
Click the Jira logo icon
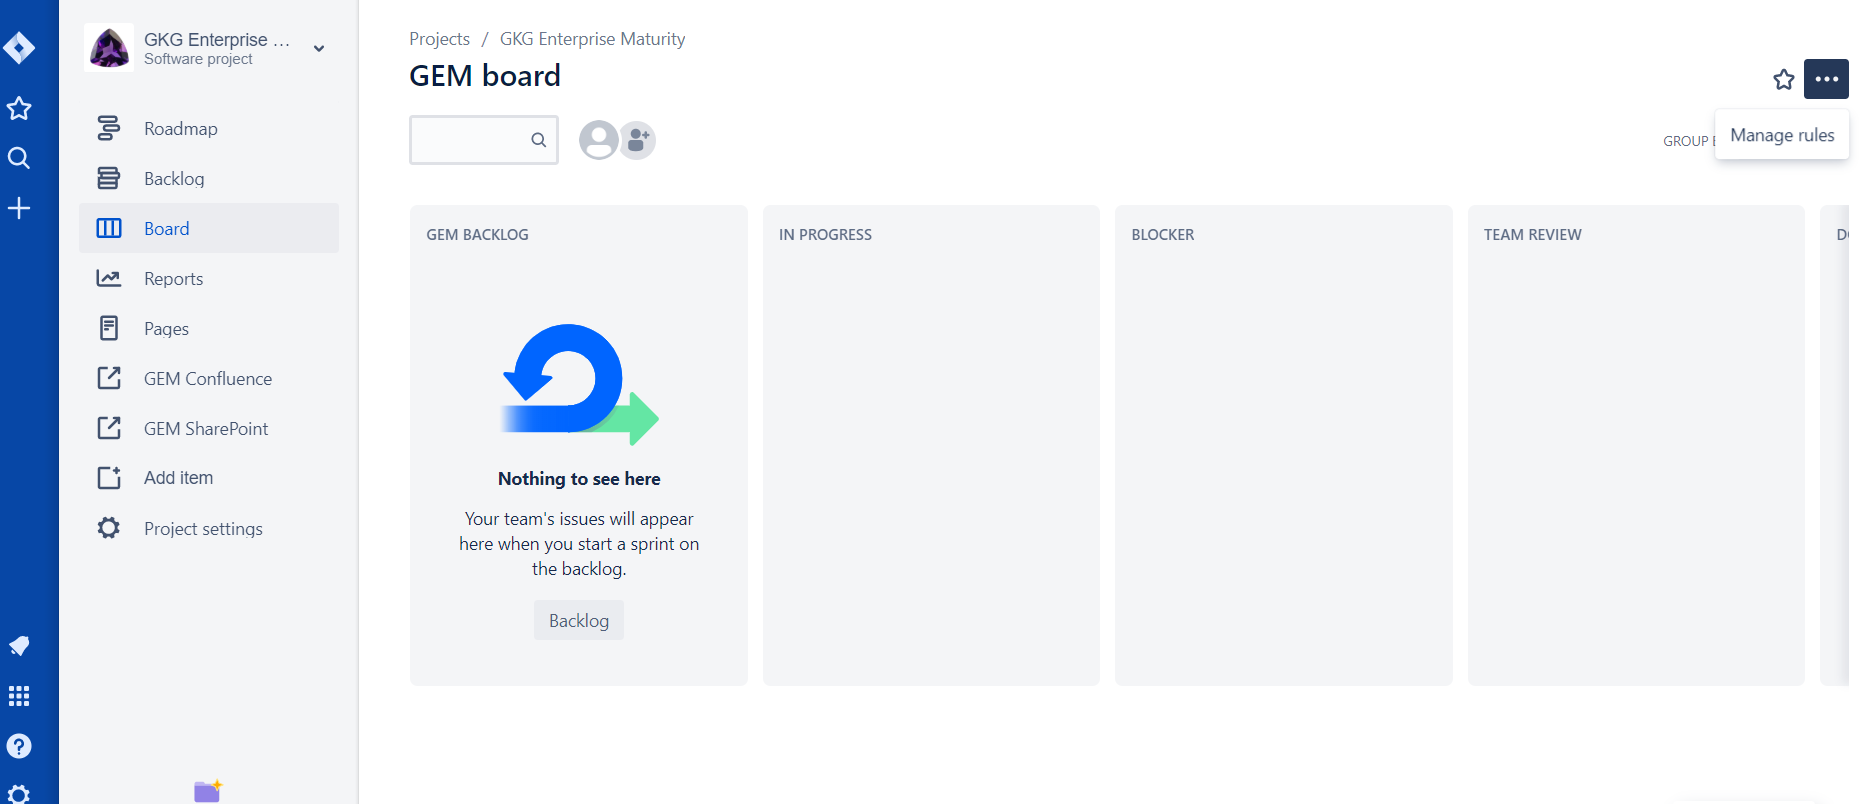pyautogui.click(x=19, y=47)
